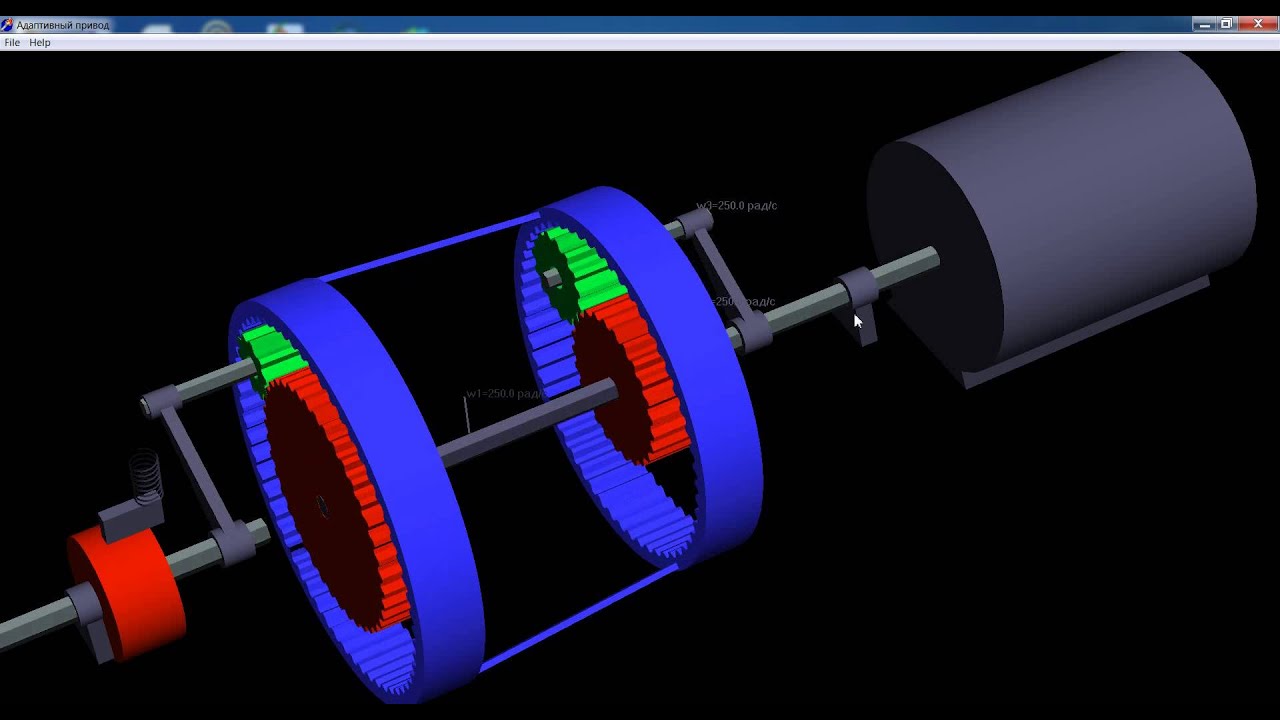Image resolution: width=1280 pixels, height=720 pixels.
Task: Maximize the Адаптивный привод window
Action: 1227,24
